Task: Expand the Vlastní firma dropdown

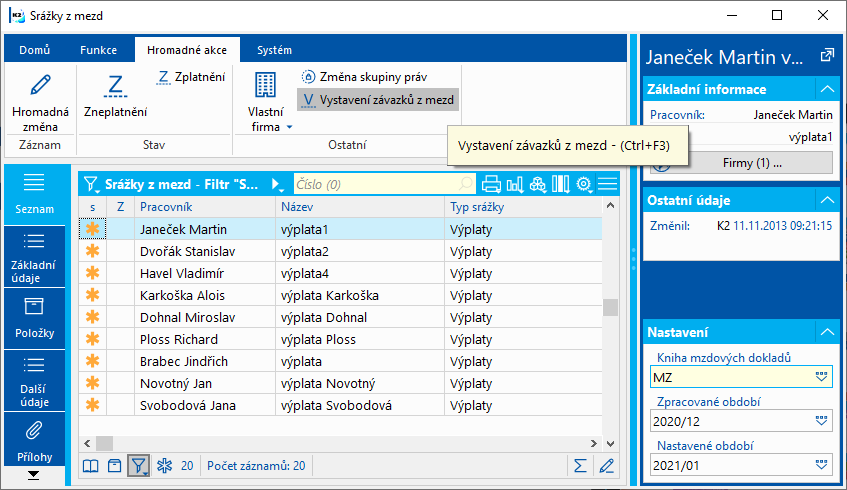Action: click(289, 127)
